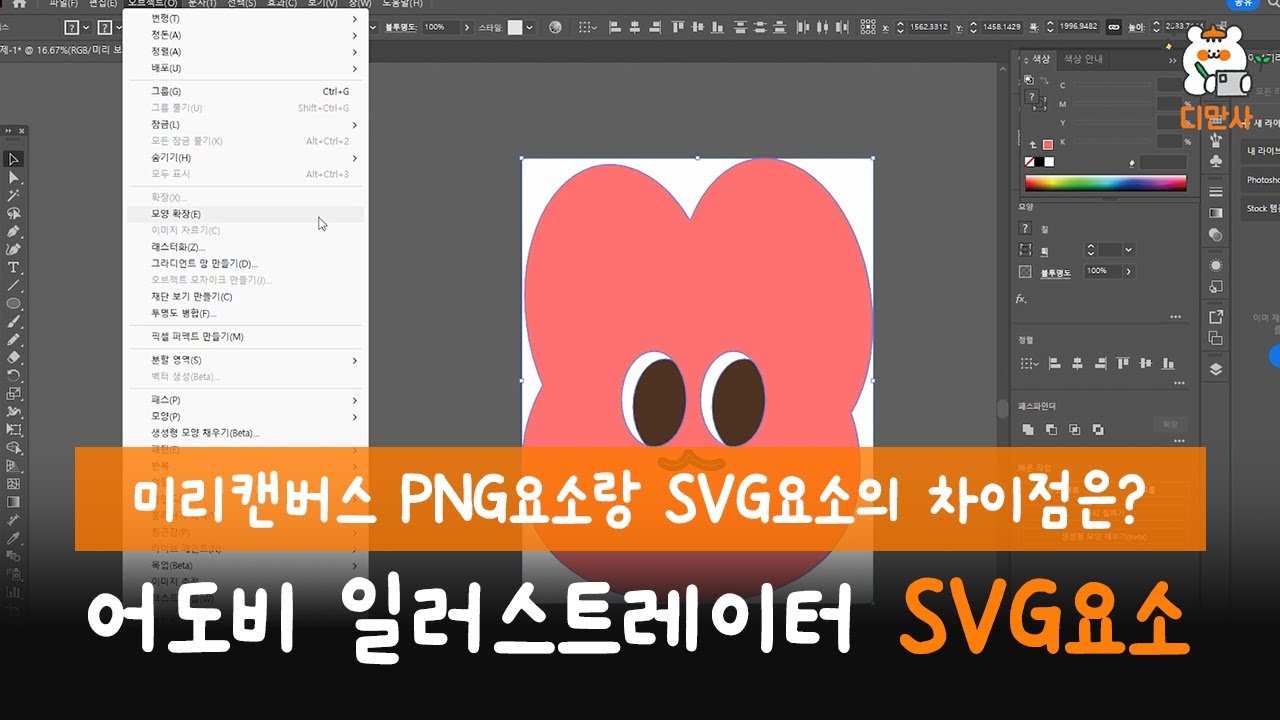Click the Unite icon in the Pathfinder panel
This screenshot has height=720, width=1280.
click(x=1027, y=429)
